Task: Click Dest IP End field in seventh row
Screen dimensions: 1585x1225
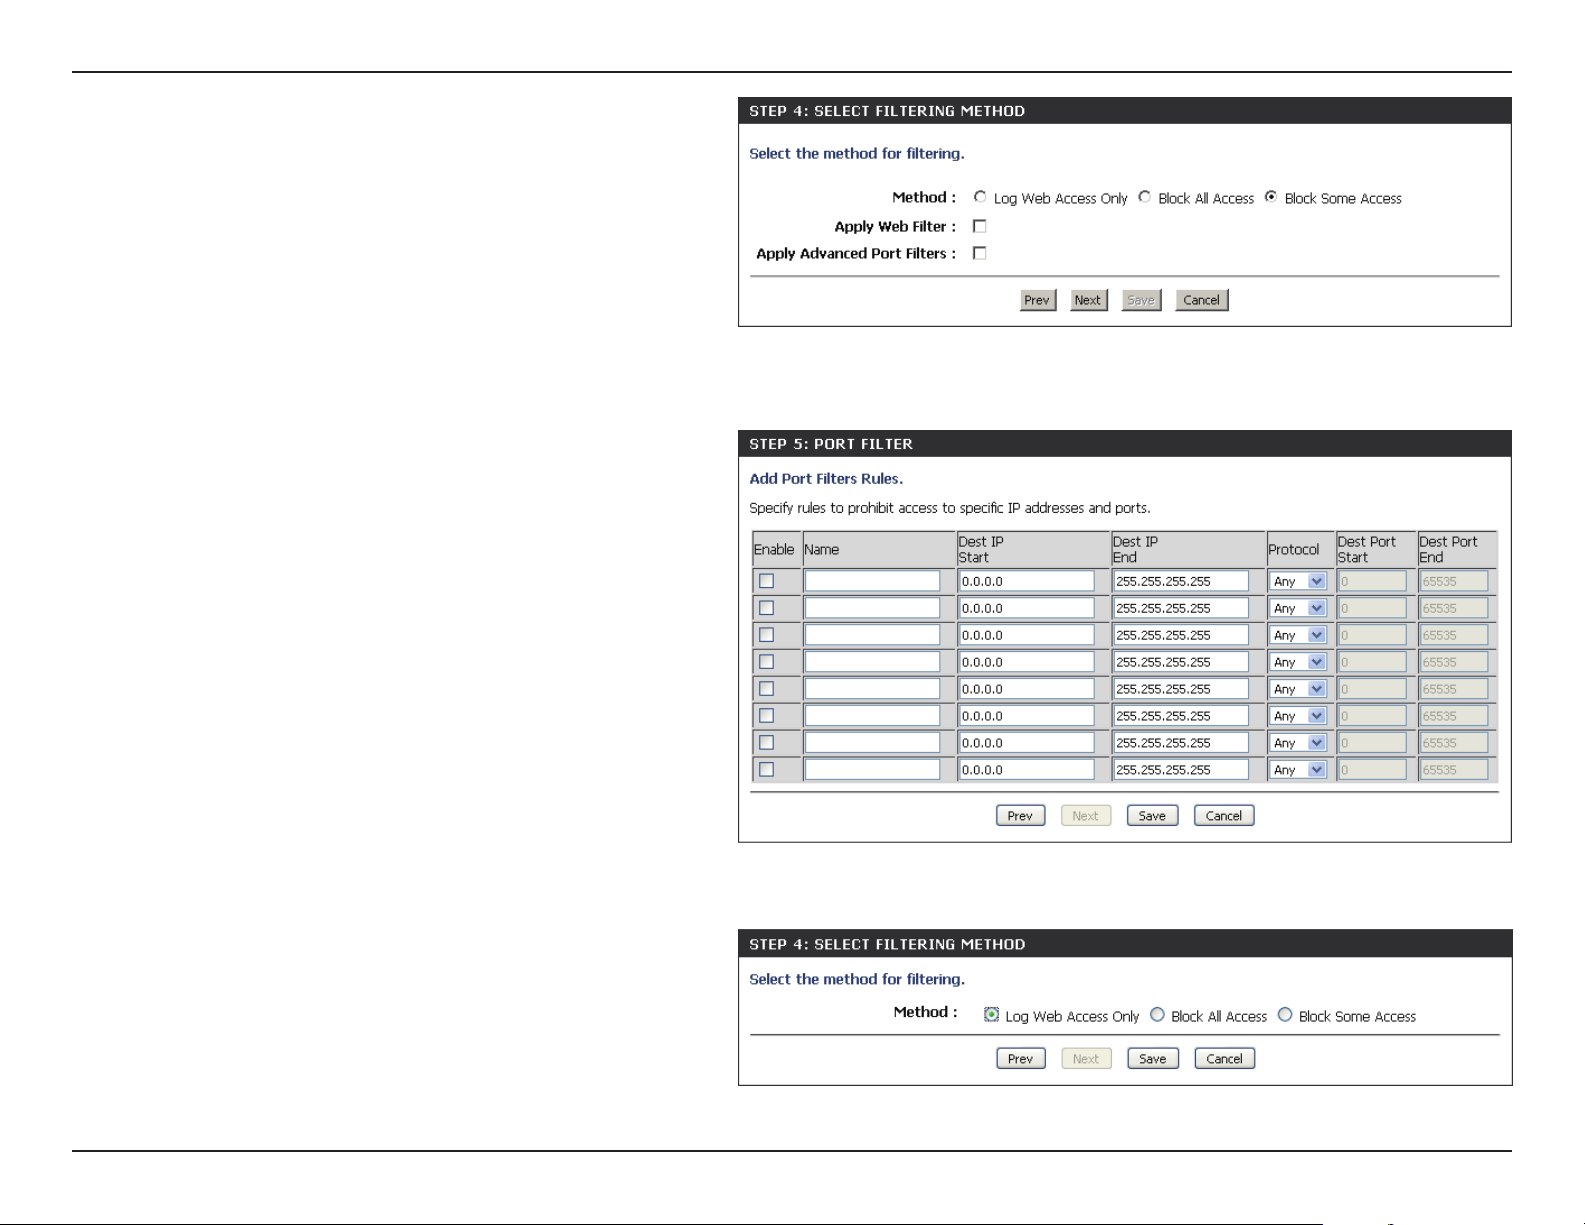Action: 1181,743
